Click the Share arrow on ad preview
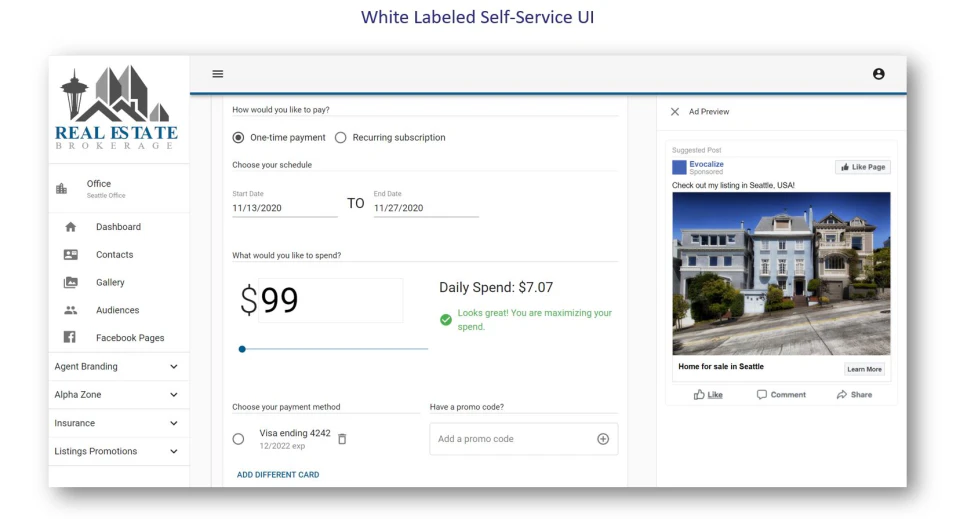960x519 pixels. [842, 395]
